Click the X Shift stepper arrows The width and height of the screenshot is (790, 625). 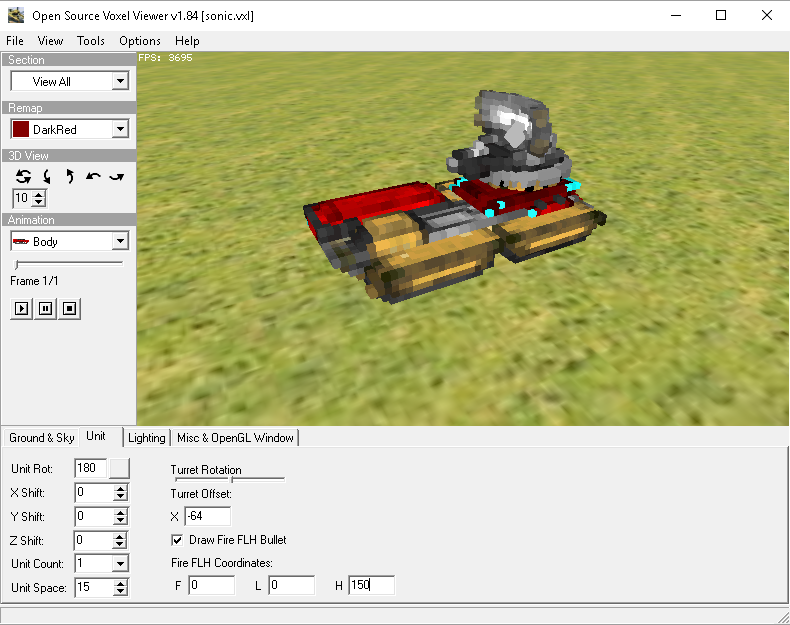pos(120,492)
